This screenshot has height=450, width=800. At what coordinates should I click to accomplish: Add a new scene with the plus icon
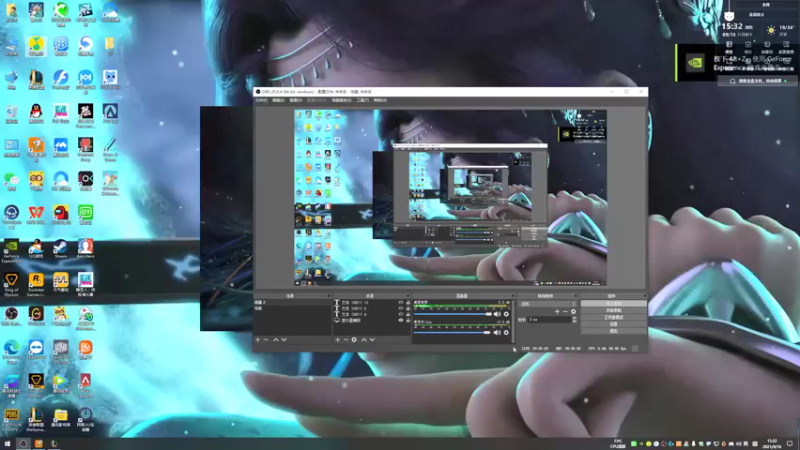coord(258,340)
